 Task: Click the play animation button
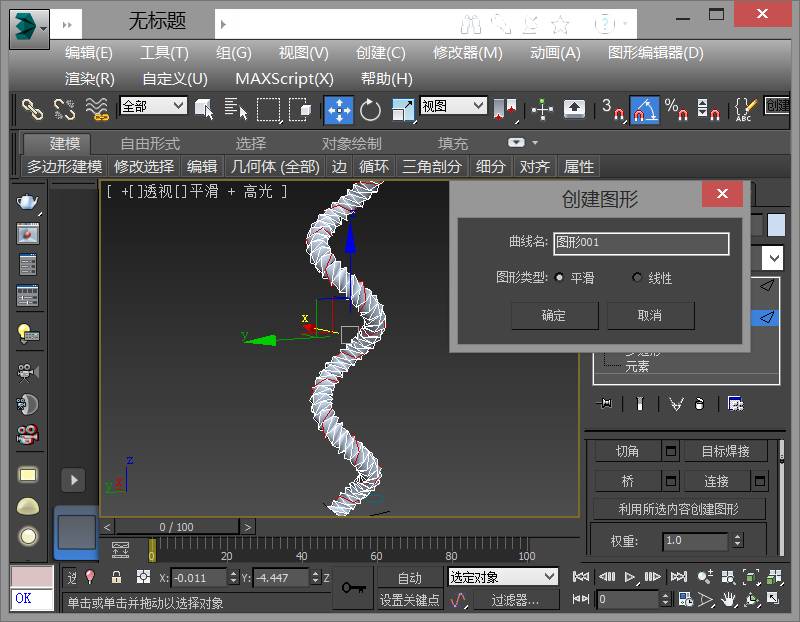click(x=630, y=577)
